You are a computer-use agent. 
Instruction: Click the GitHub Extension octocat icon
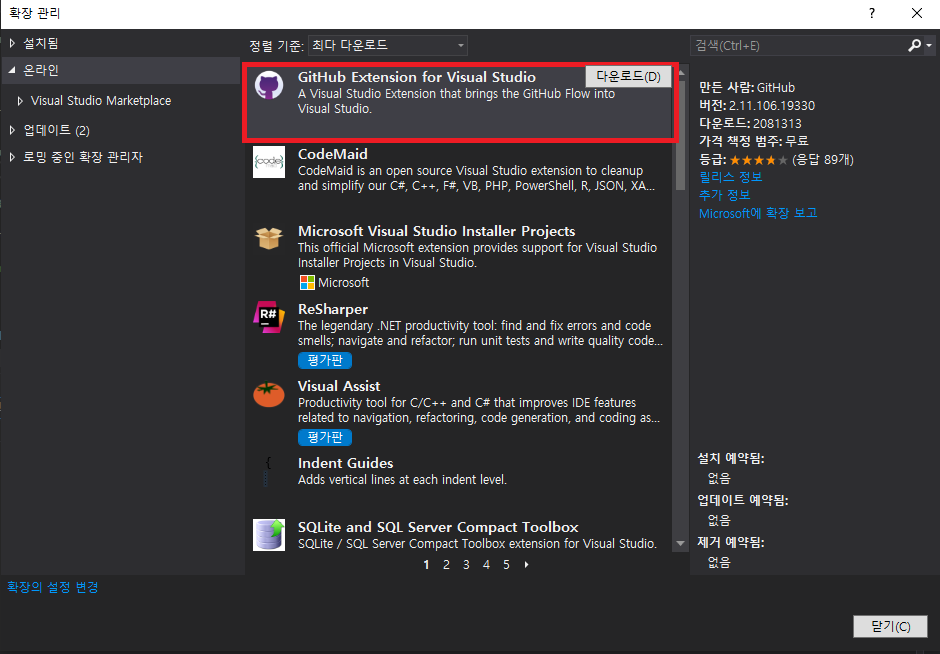pyautogui.click(x=269, y=85)
